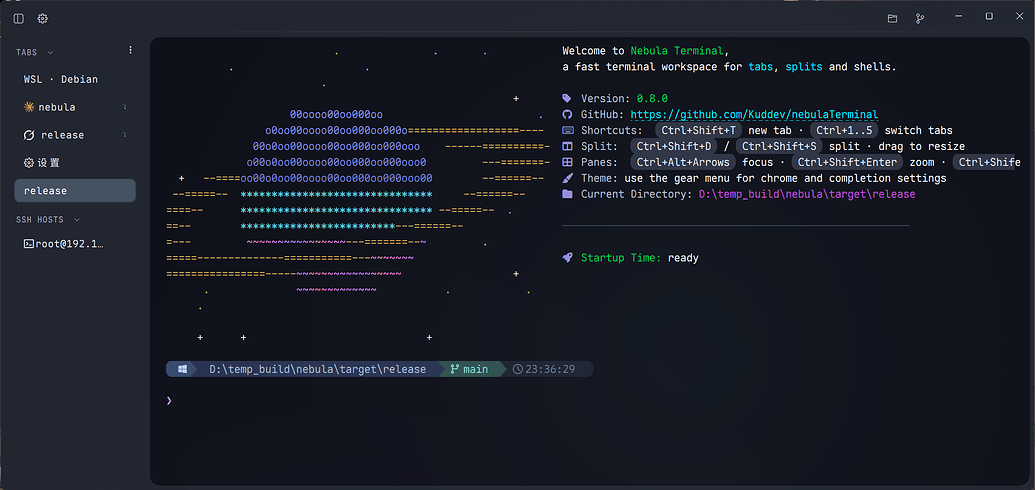Click the version number 0.8.0

click(x=652, y=98)
